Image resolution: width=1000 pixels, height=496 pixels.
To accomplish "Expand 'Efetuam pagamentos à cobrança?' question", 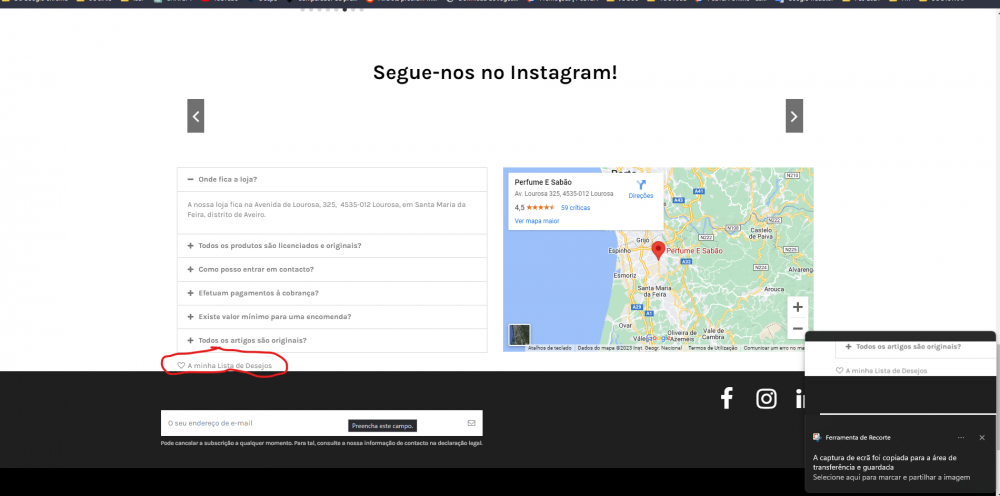I will (332, 293).
